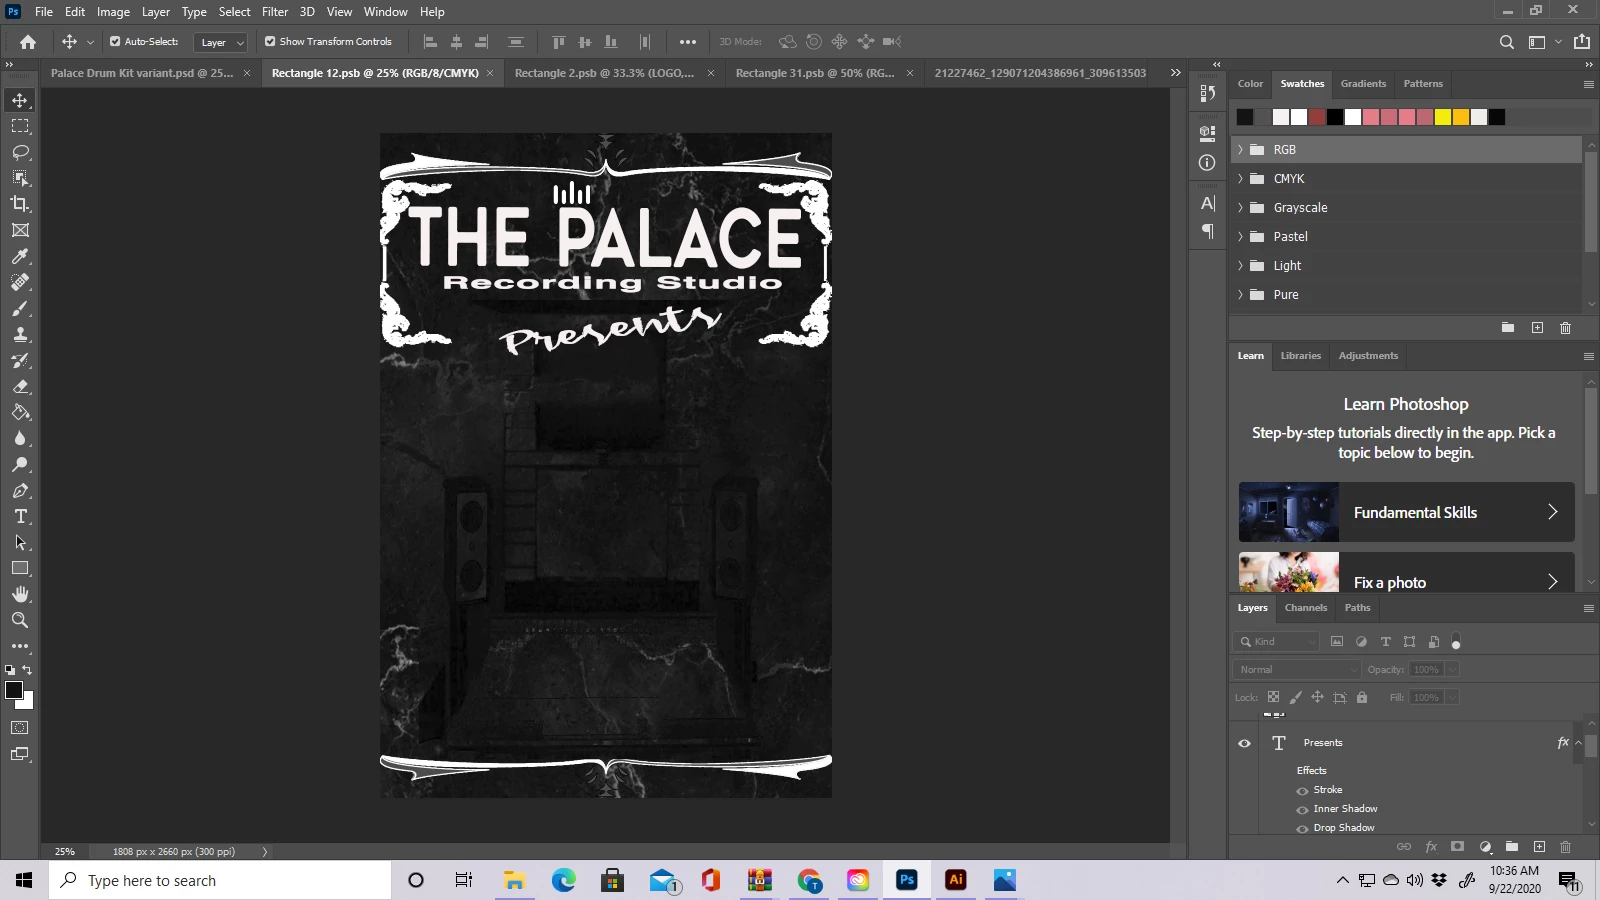Viewport: 1600px width, 900px height.
Task: Create a new swatch group folder
Action: tap(1508, 328)
